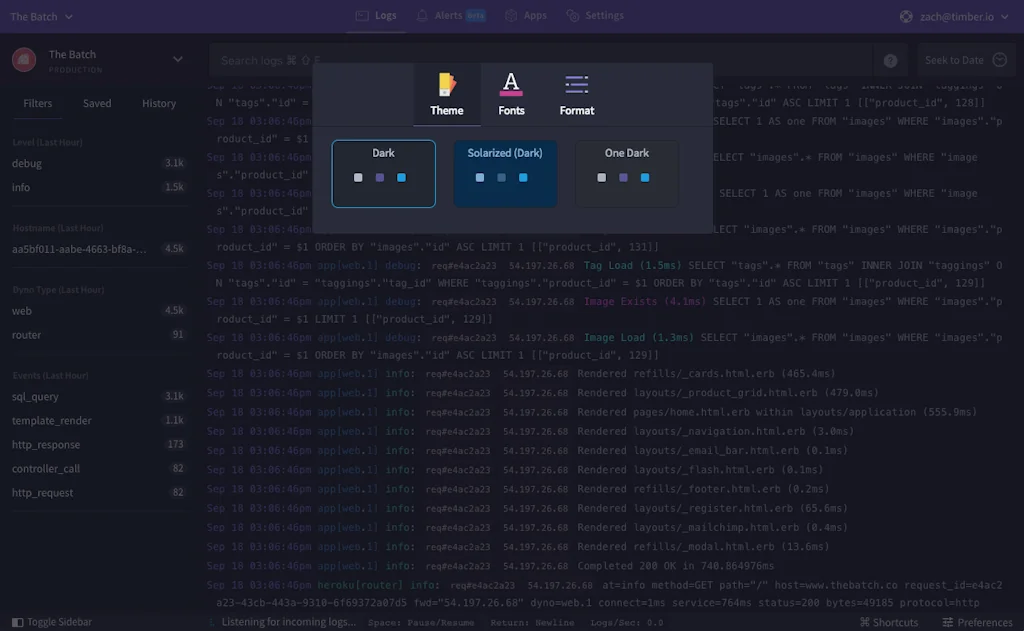This screenshot has height=631, width=1024.
Task: Switch to the Saved tab
Action: 97,104
